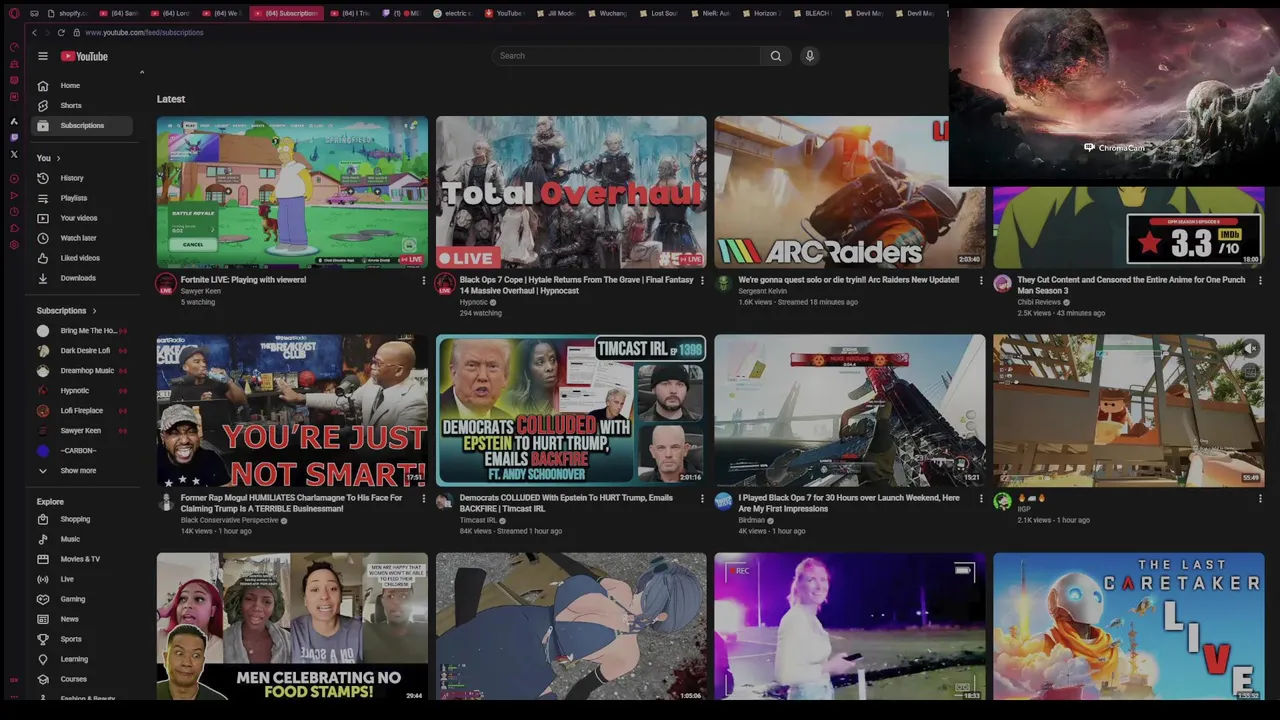This screenshot has width=1280, height=720.
Task: Switch to the Lost Soul tab
Action: tap(659, 13)
